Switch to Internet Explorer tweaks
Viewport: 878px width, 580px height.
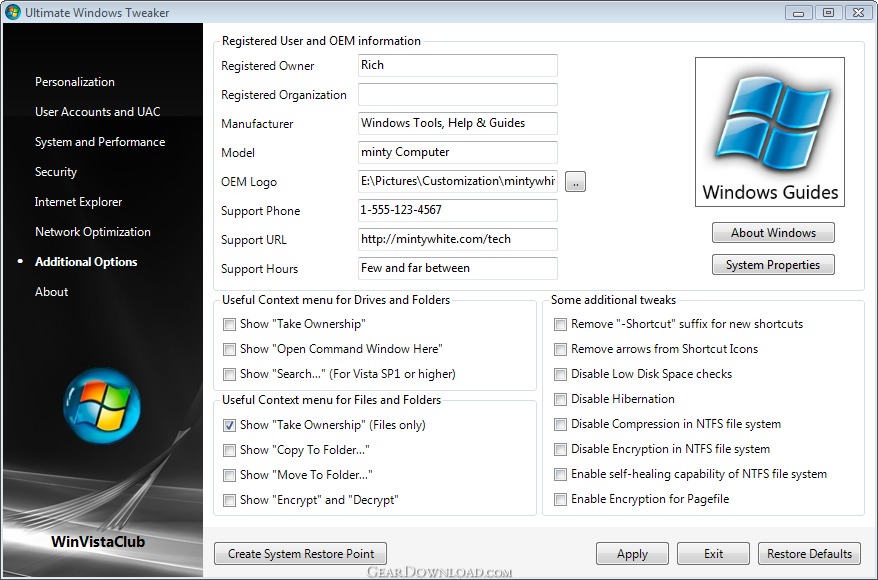point(78,202)
